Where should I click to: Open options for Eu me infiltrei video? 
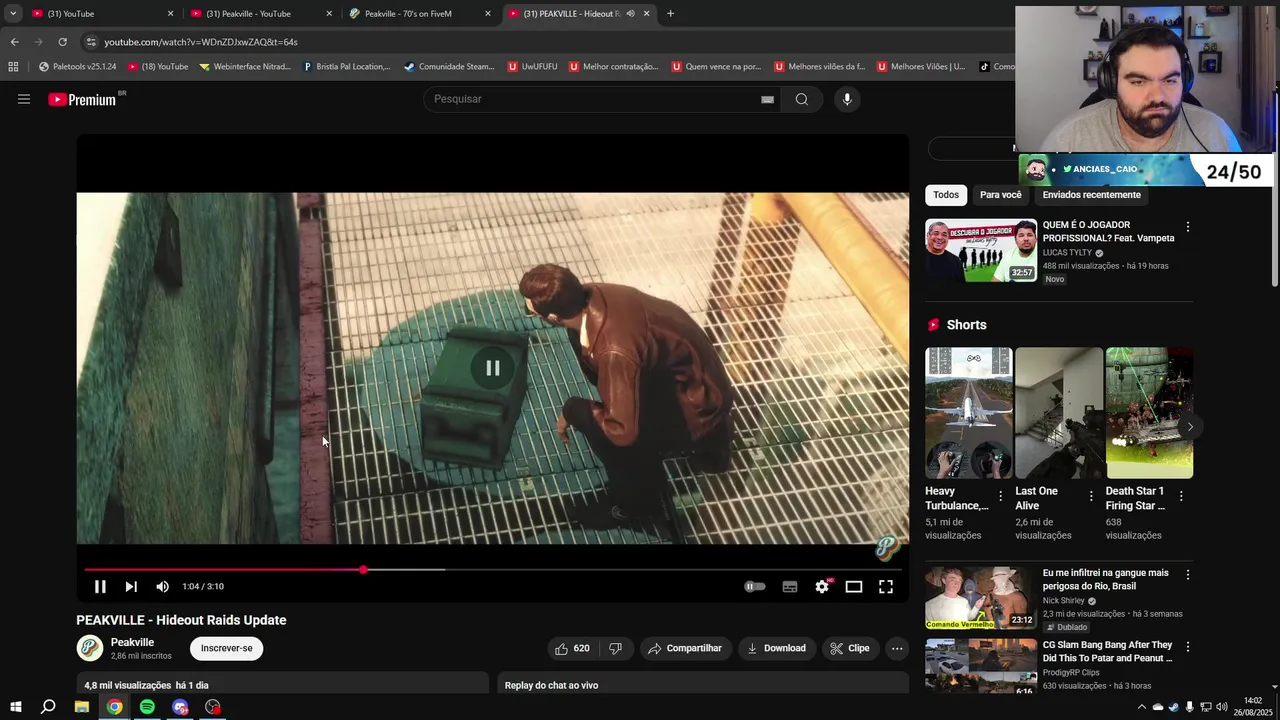tap(1188, 575)
